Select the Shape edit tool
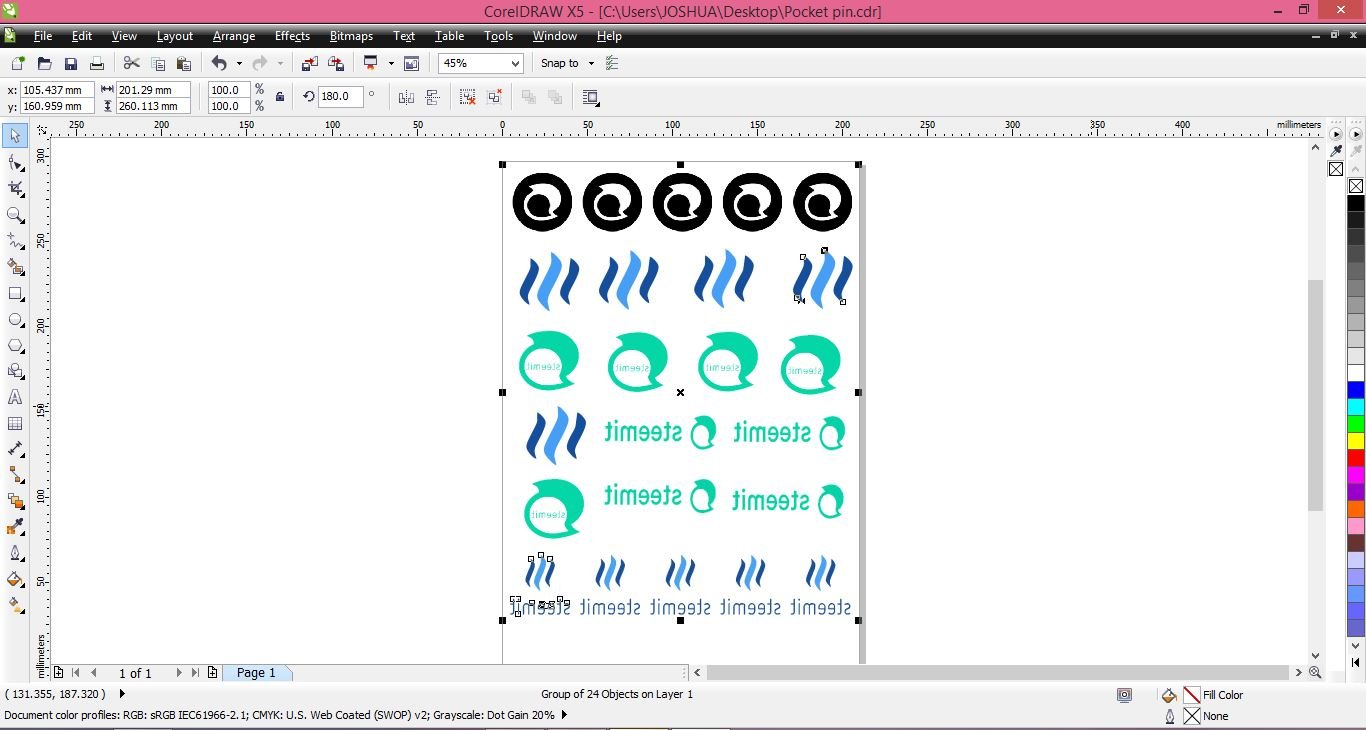 (x=15, y=162)
